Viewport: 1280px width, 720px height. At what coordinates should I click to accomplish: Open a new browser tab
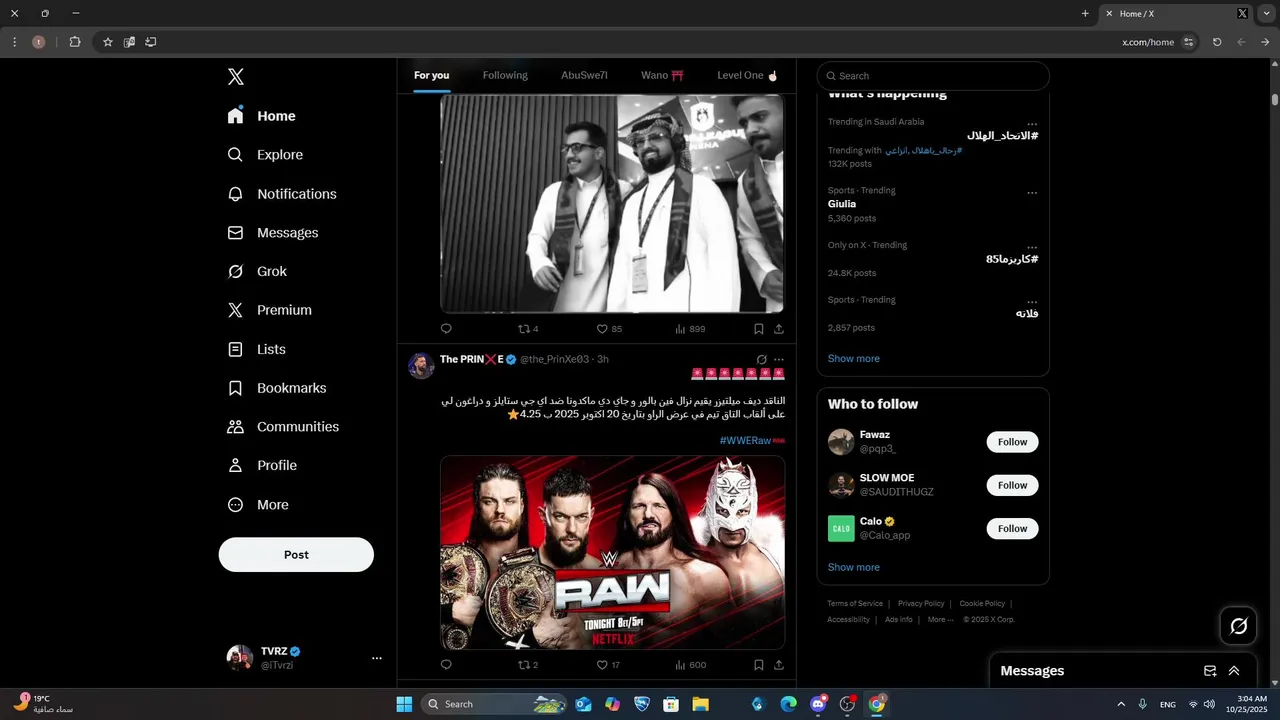point(1085,14)
